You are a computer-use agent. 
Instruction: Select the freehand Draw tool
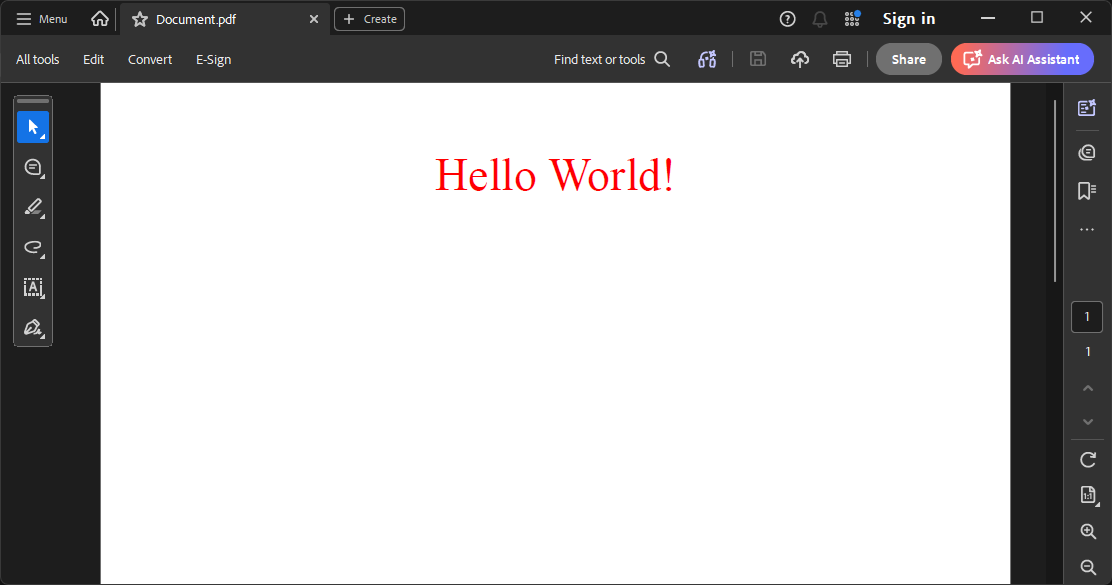33,247
